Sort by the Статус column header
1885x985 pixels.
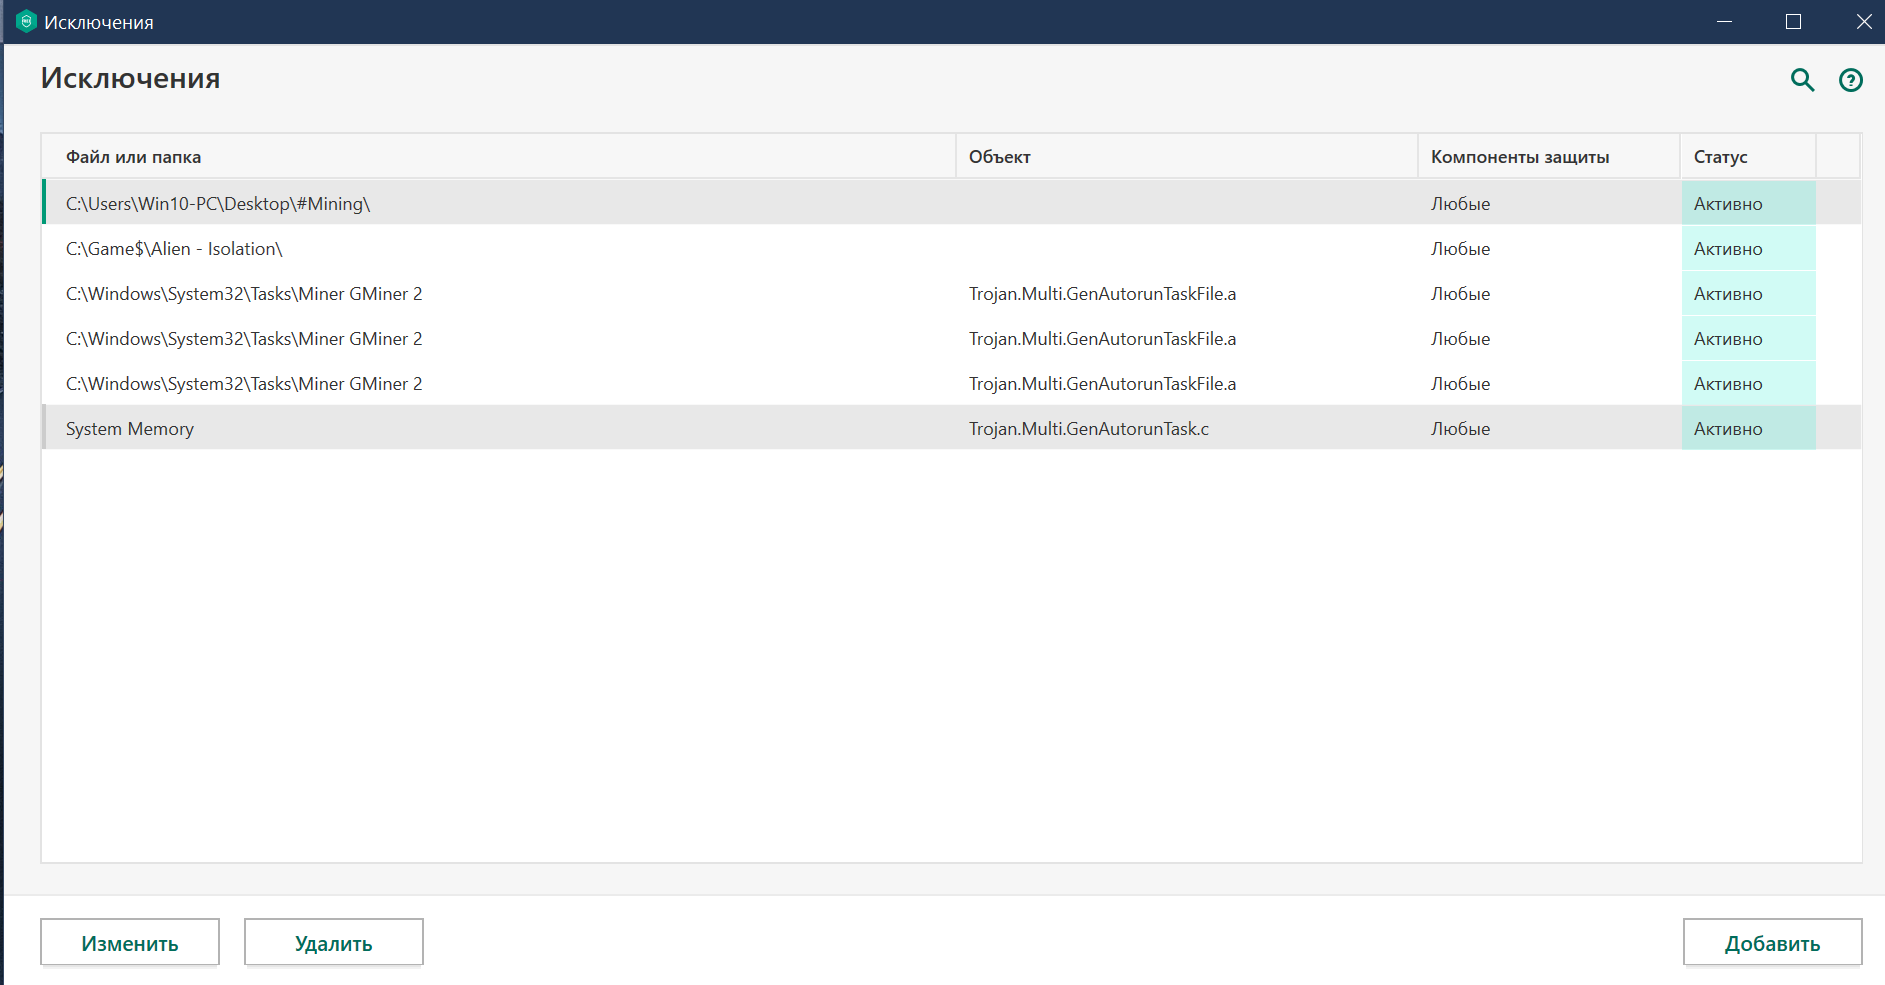coord(1748,157)
